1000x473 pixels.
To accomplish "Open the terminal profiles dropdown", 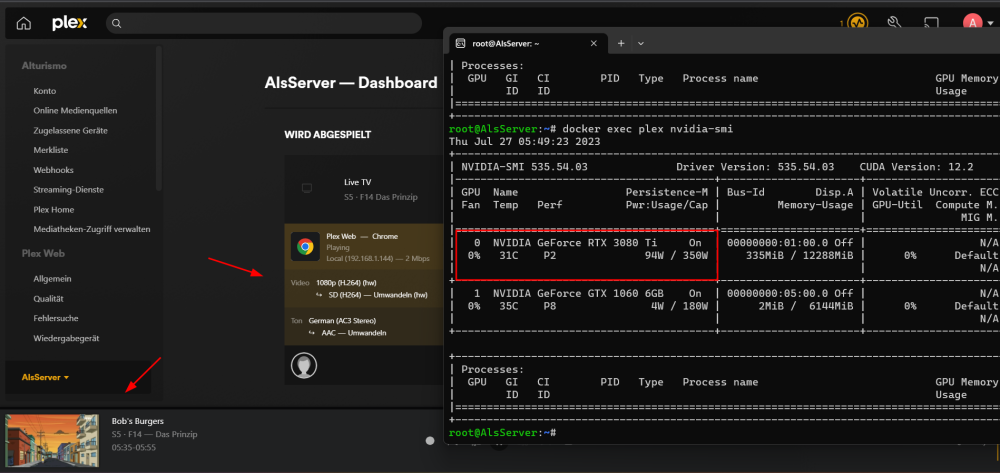I will pyautogui.click(x=641, y=43).
